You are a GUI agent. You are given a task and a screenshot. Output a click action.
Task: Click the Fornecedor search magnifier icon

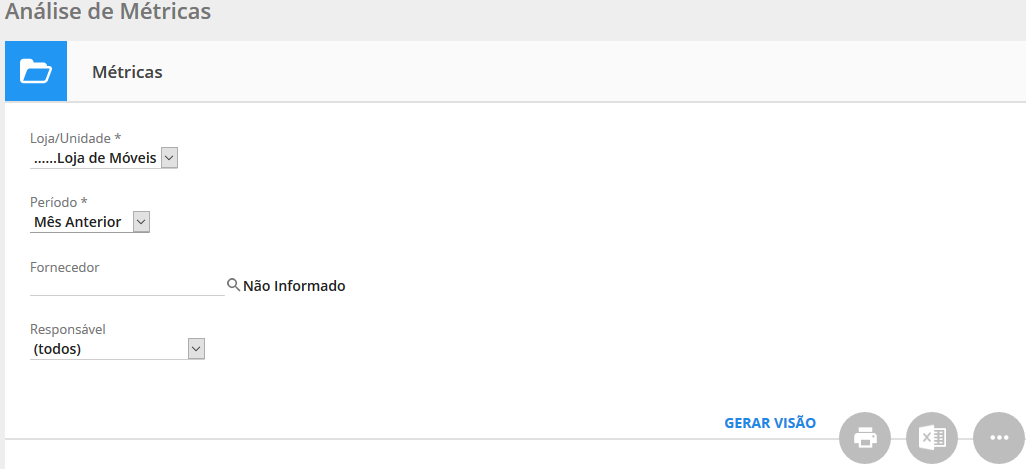(233, 285)
